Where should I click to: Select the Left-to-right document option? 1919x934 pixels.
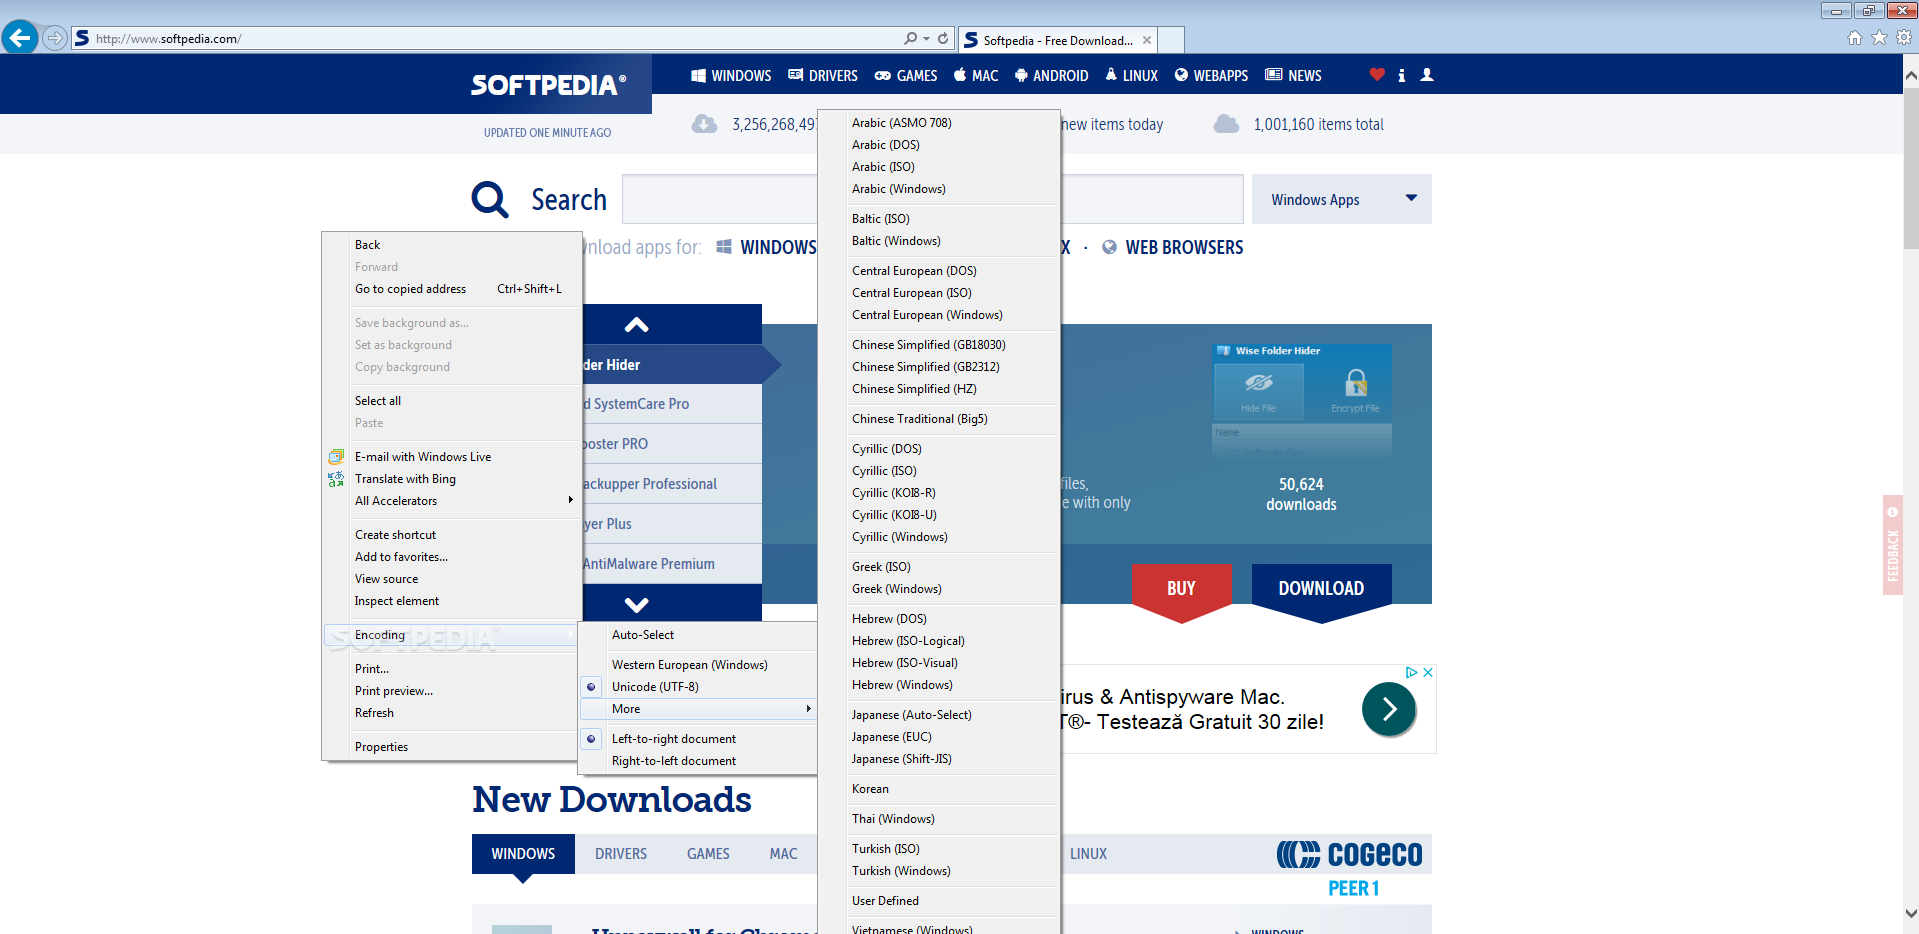pos(697,739)
